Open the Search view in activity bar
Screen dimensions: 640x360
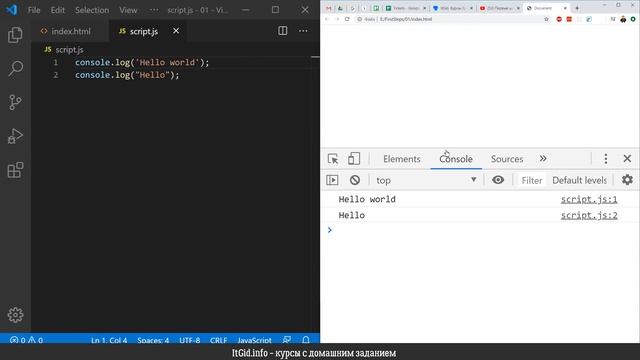[x=15, y=69]
